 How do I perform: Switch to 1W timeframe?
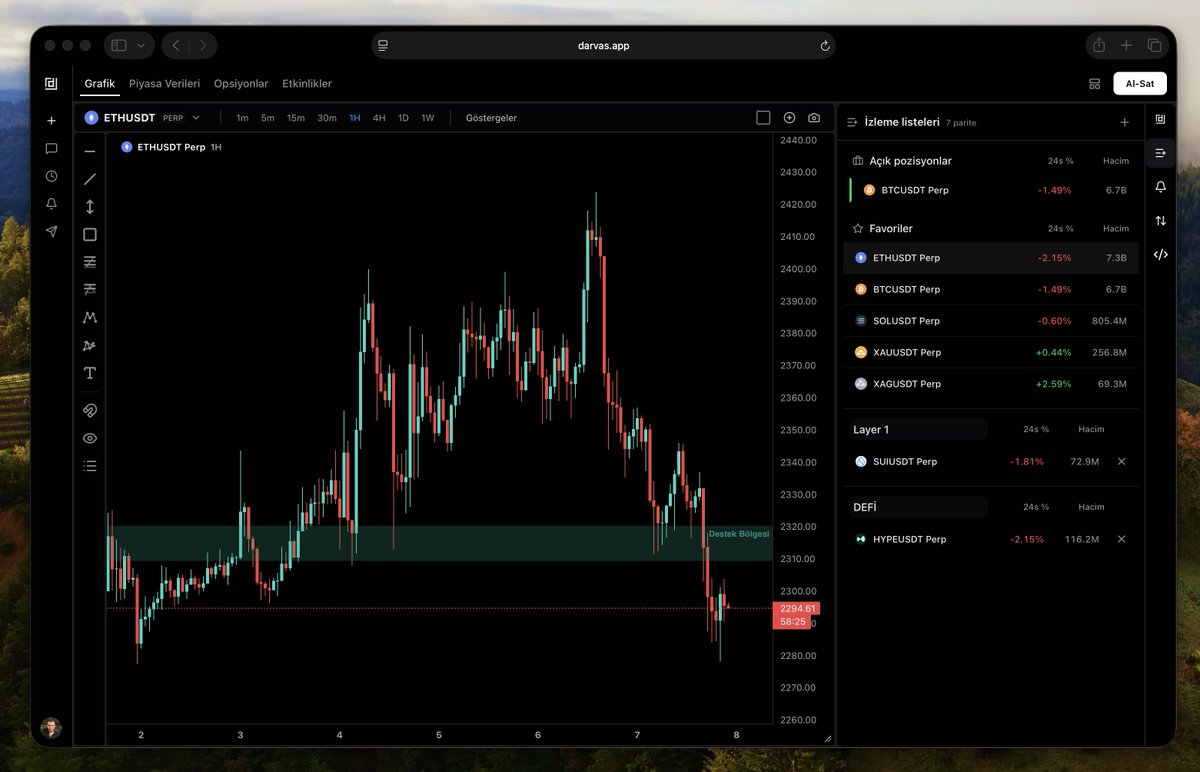(x=428, y=118)
